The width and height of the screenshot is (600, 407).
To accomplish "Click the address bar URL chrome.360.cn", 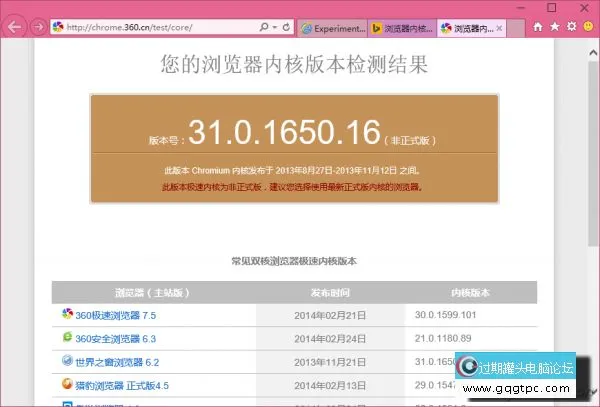I will pos(129,28).
